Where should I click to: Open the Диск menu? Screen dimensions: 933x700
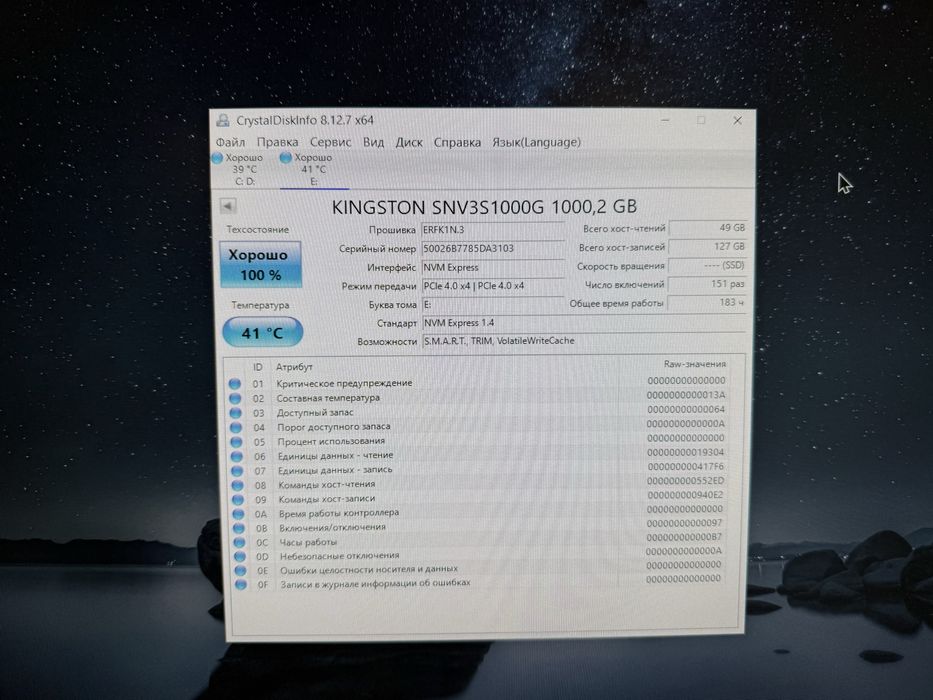[x=409, y=142]
